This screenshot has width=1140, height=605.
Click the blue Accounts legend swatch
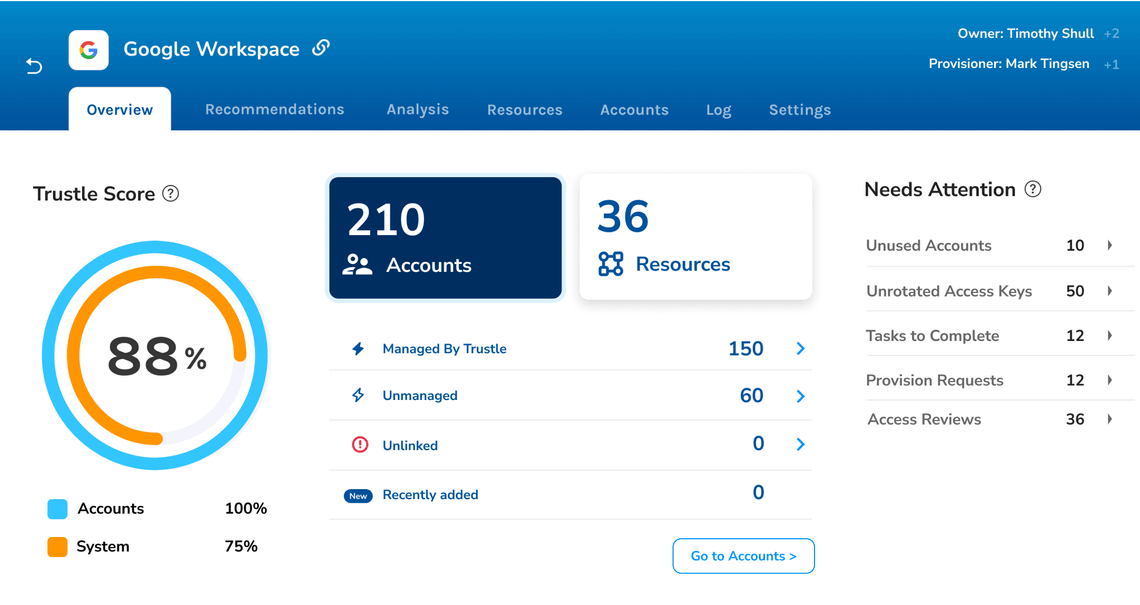point(57,509)
